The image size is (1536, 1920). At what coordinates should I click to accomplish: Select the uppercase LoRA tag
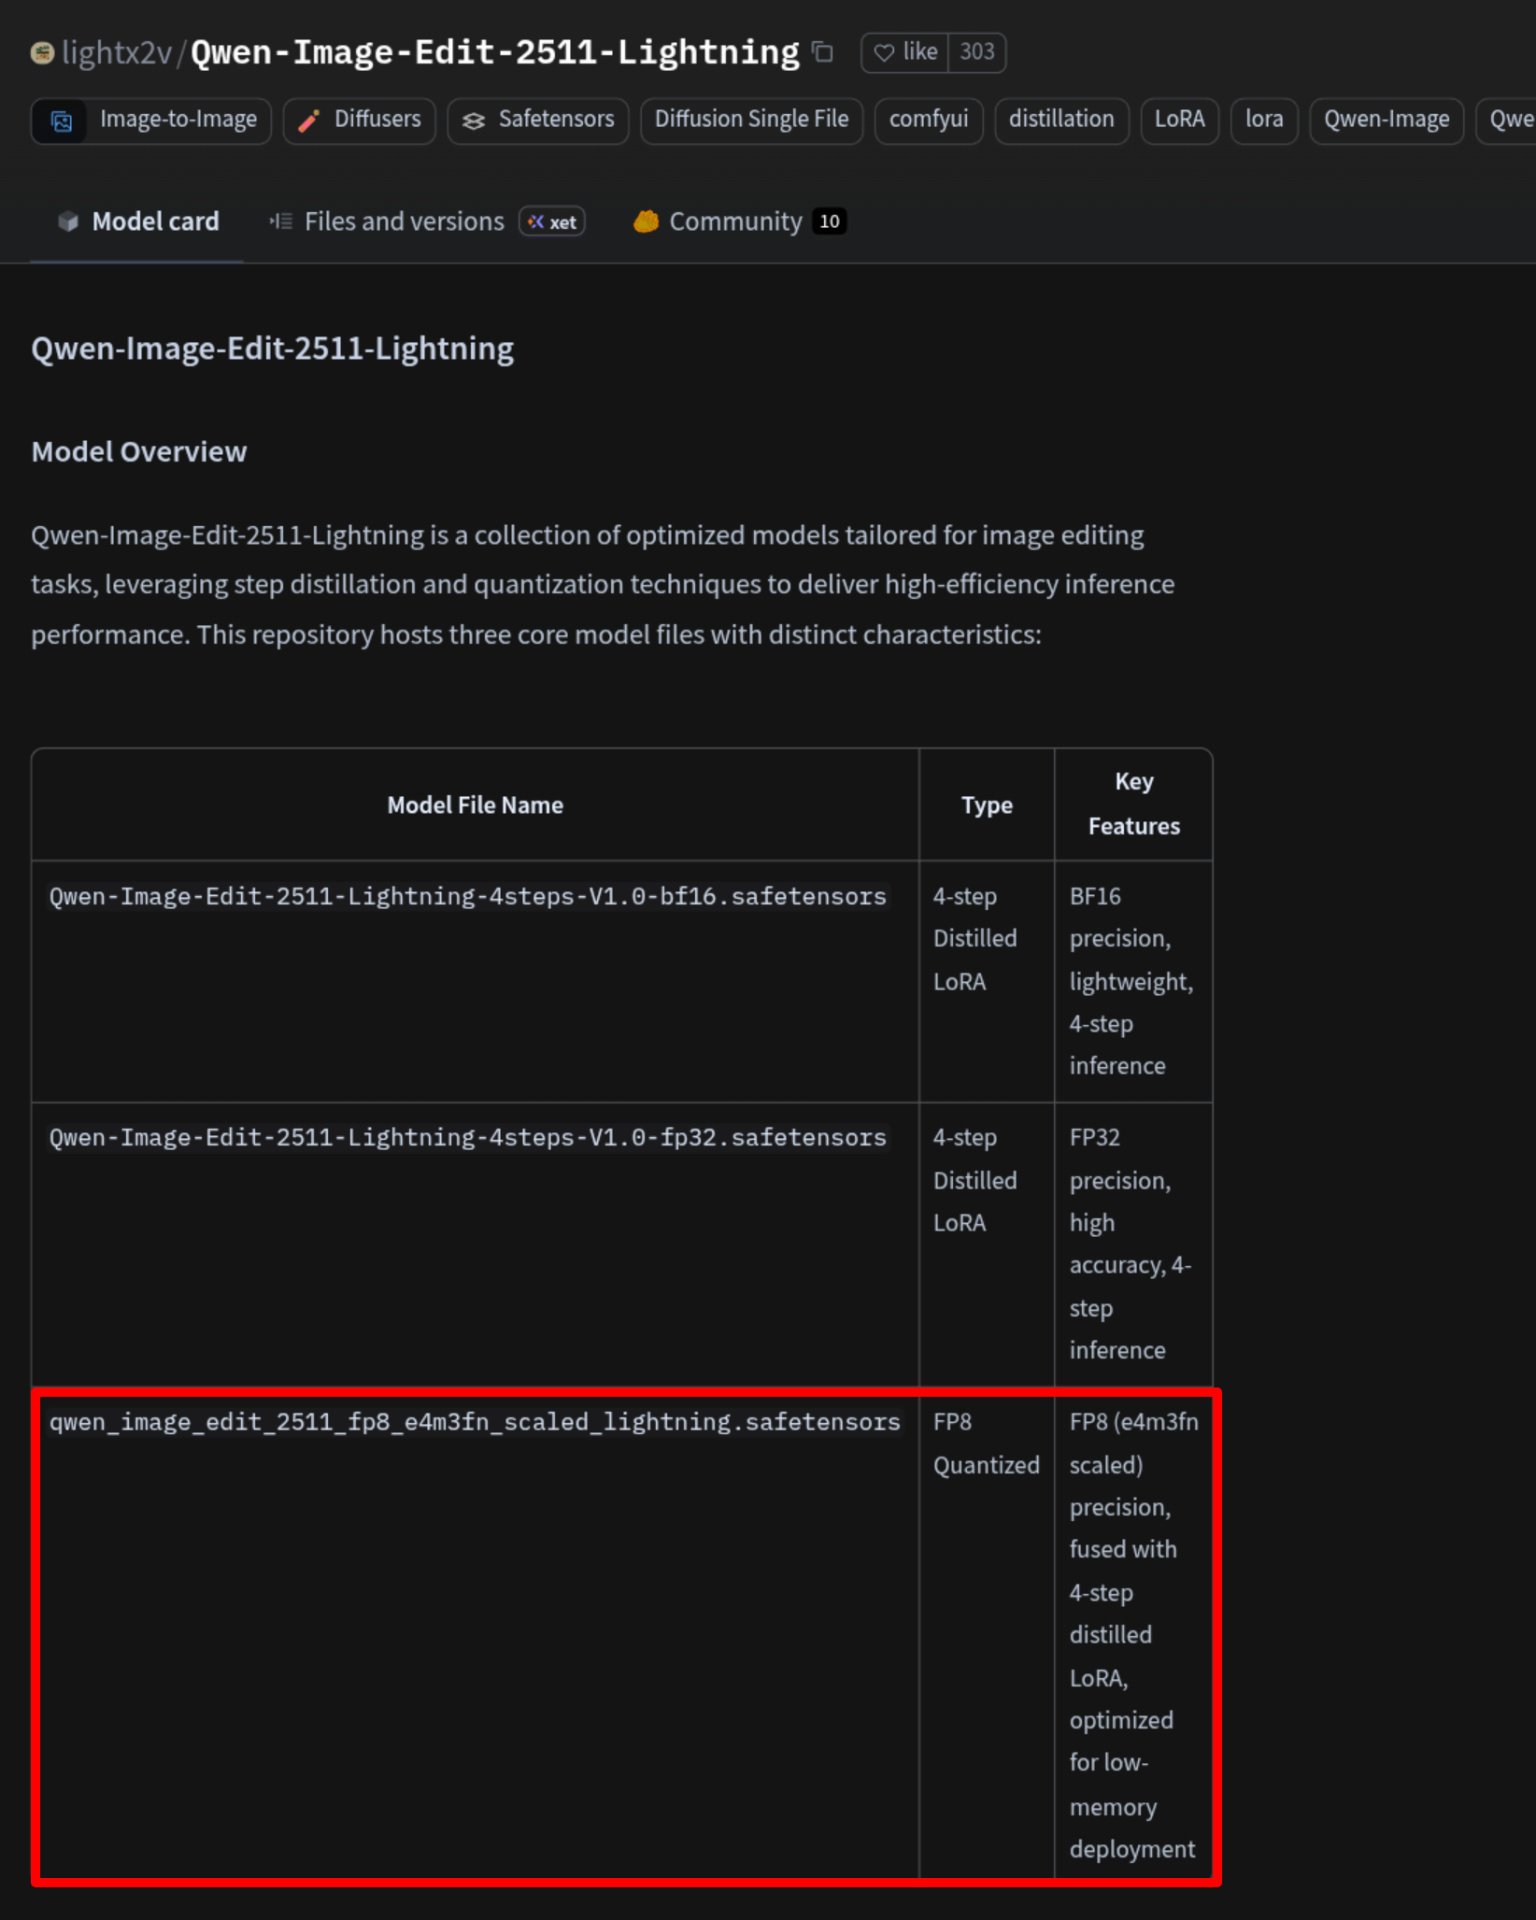click(1179, 120)
